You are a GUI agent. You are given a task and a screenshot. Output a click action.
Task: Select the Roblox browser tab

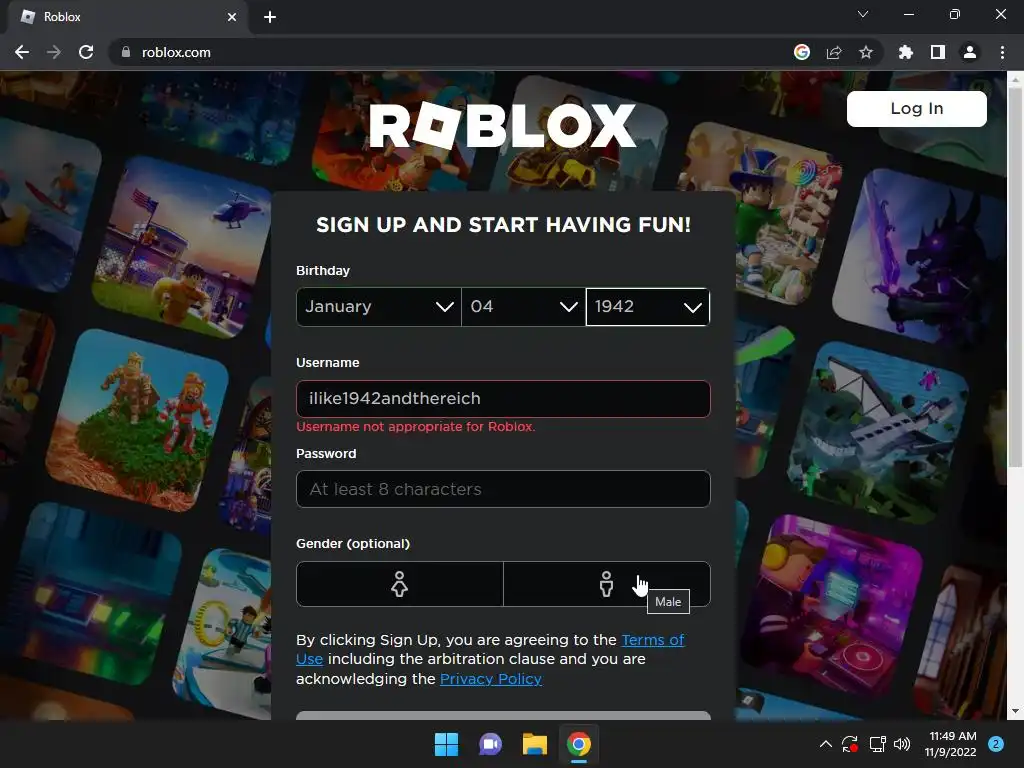point(127,17)
